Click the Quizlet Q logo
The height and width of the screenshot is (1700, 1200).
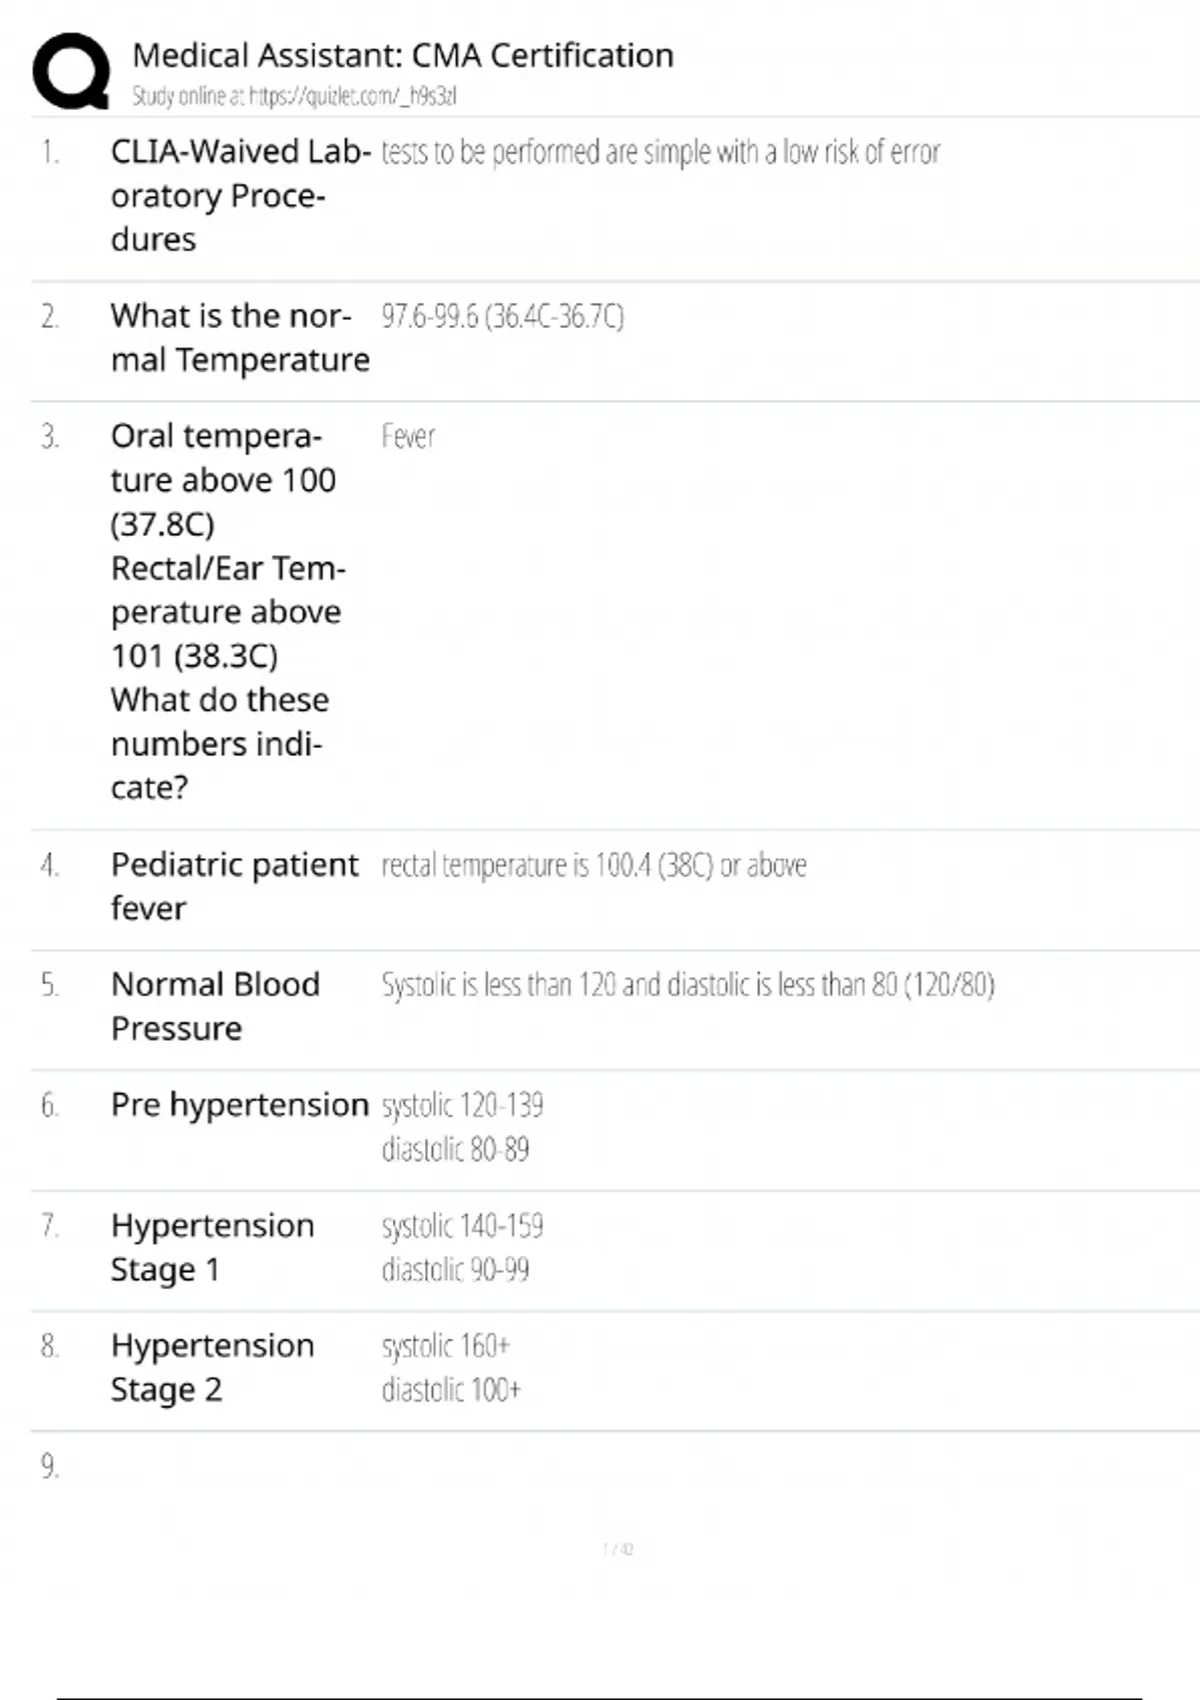pyautogui.click(x=71, y=70)
